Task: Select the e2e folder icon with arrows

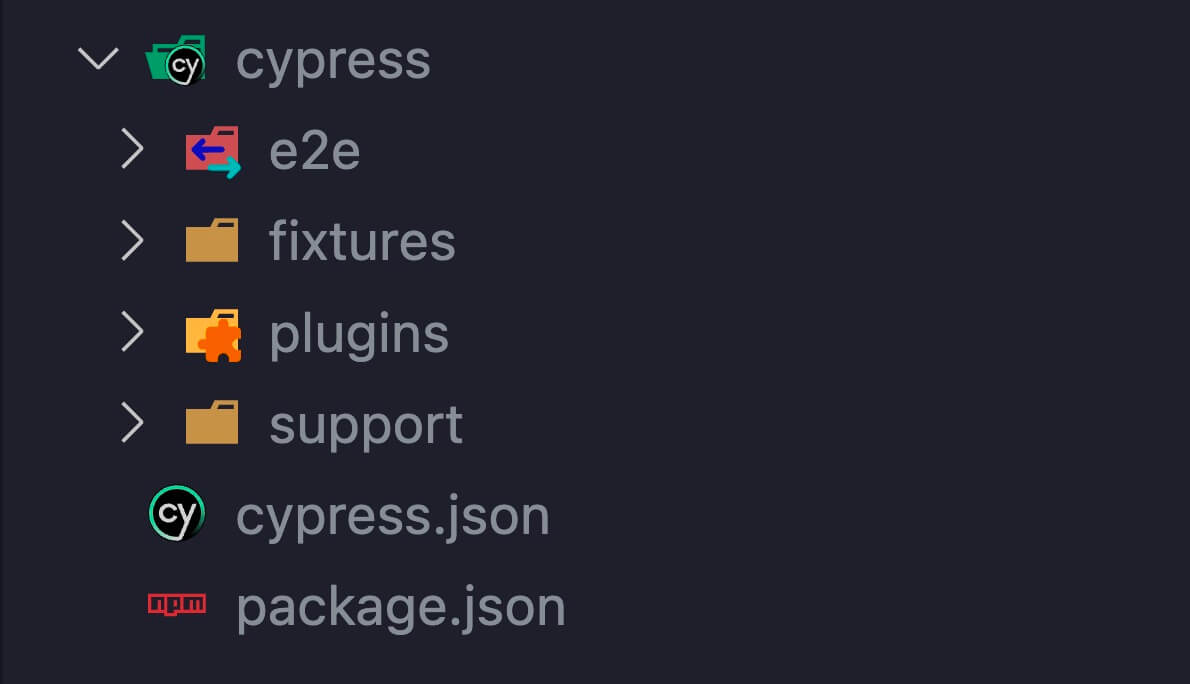Action: (x=212, y=149)
